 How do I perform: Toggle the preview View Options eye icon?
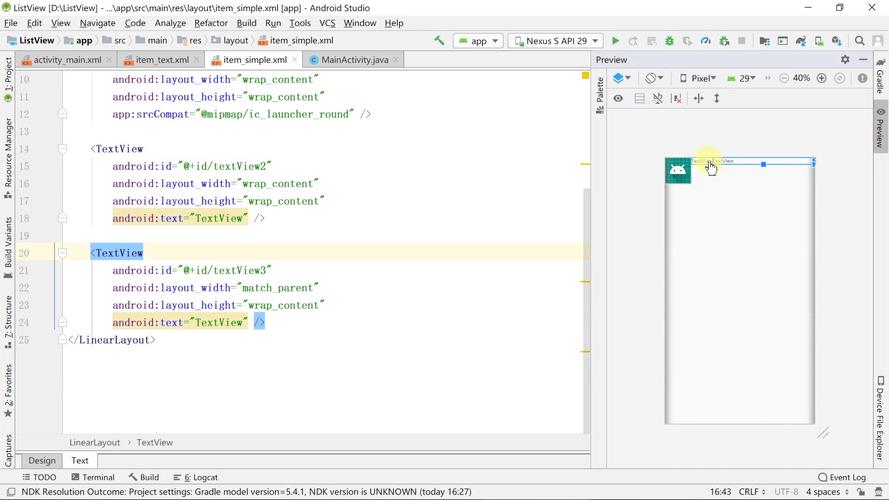pos(618,99)
